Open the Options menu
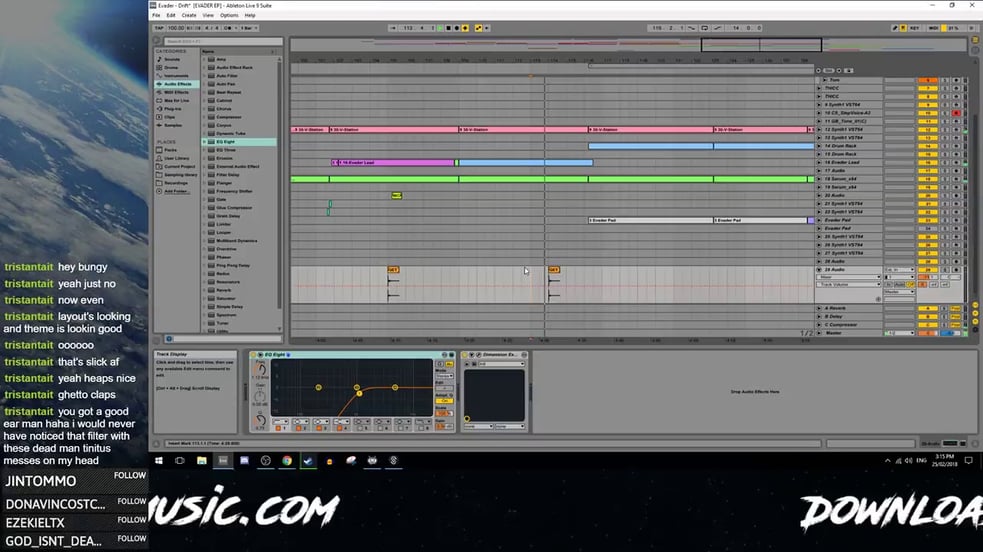 [229, 15]
